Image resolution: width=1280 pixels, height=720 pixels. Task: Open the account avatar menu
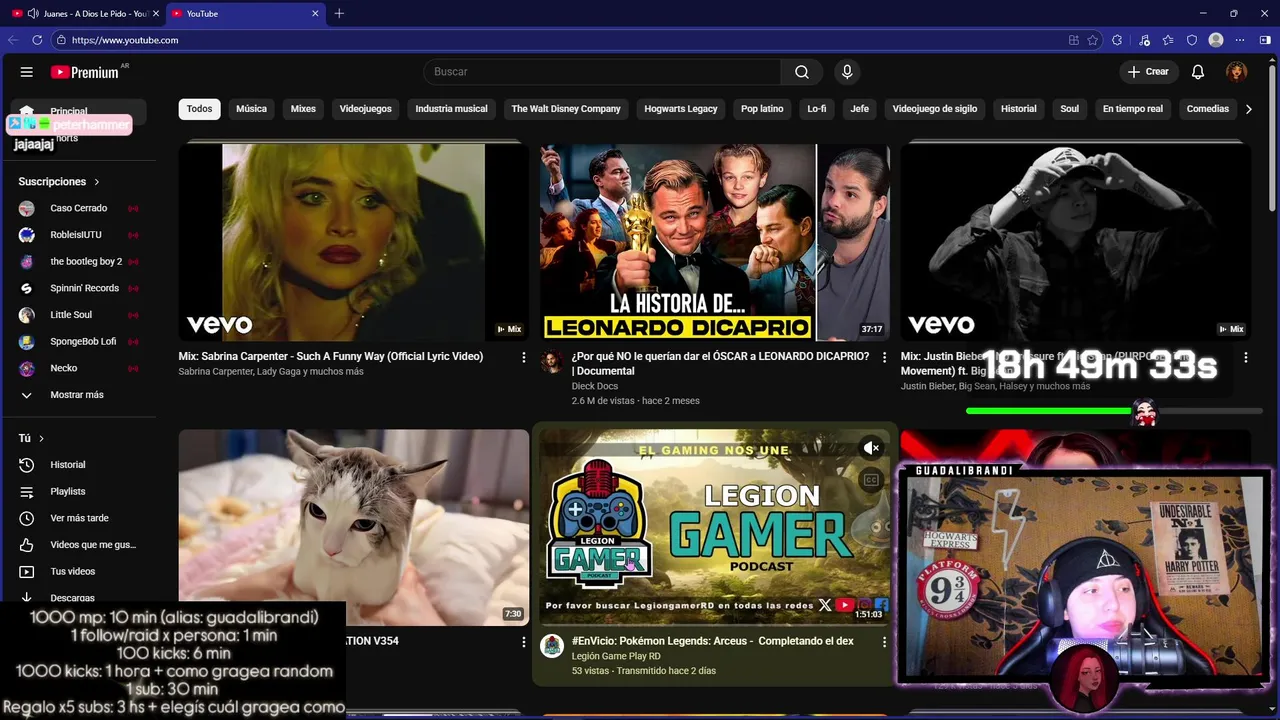point(1237,72)
